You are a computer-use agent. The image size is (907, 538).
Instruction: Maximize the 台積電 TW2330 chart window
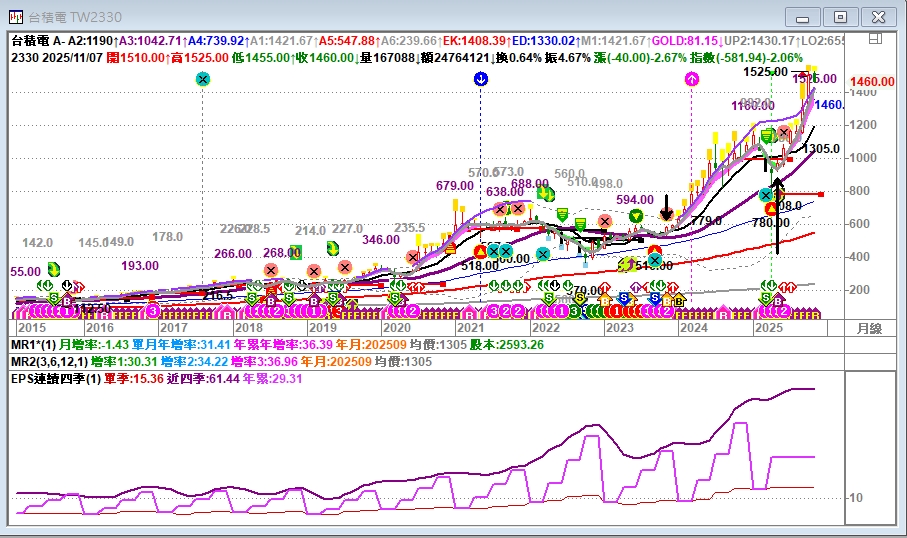(840, 17)
